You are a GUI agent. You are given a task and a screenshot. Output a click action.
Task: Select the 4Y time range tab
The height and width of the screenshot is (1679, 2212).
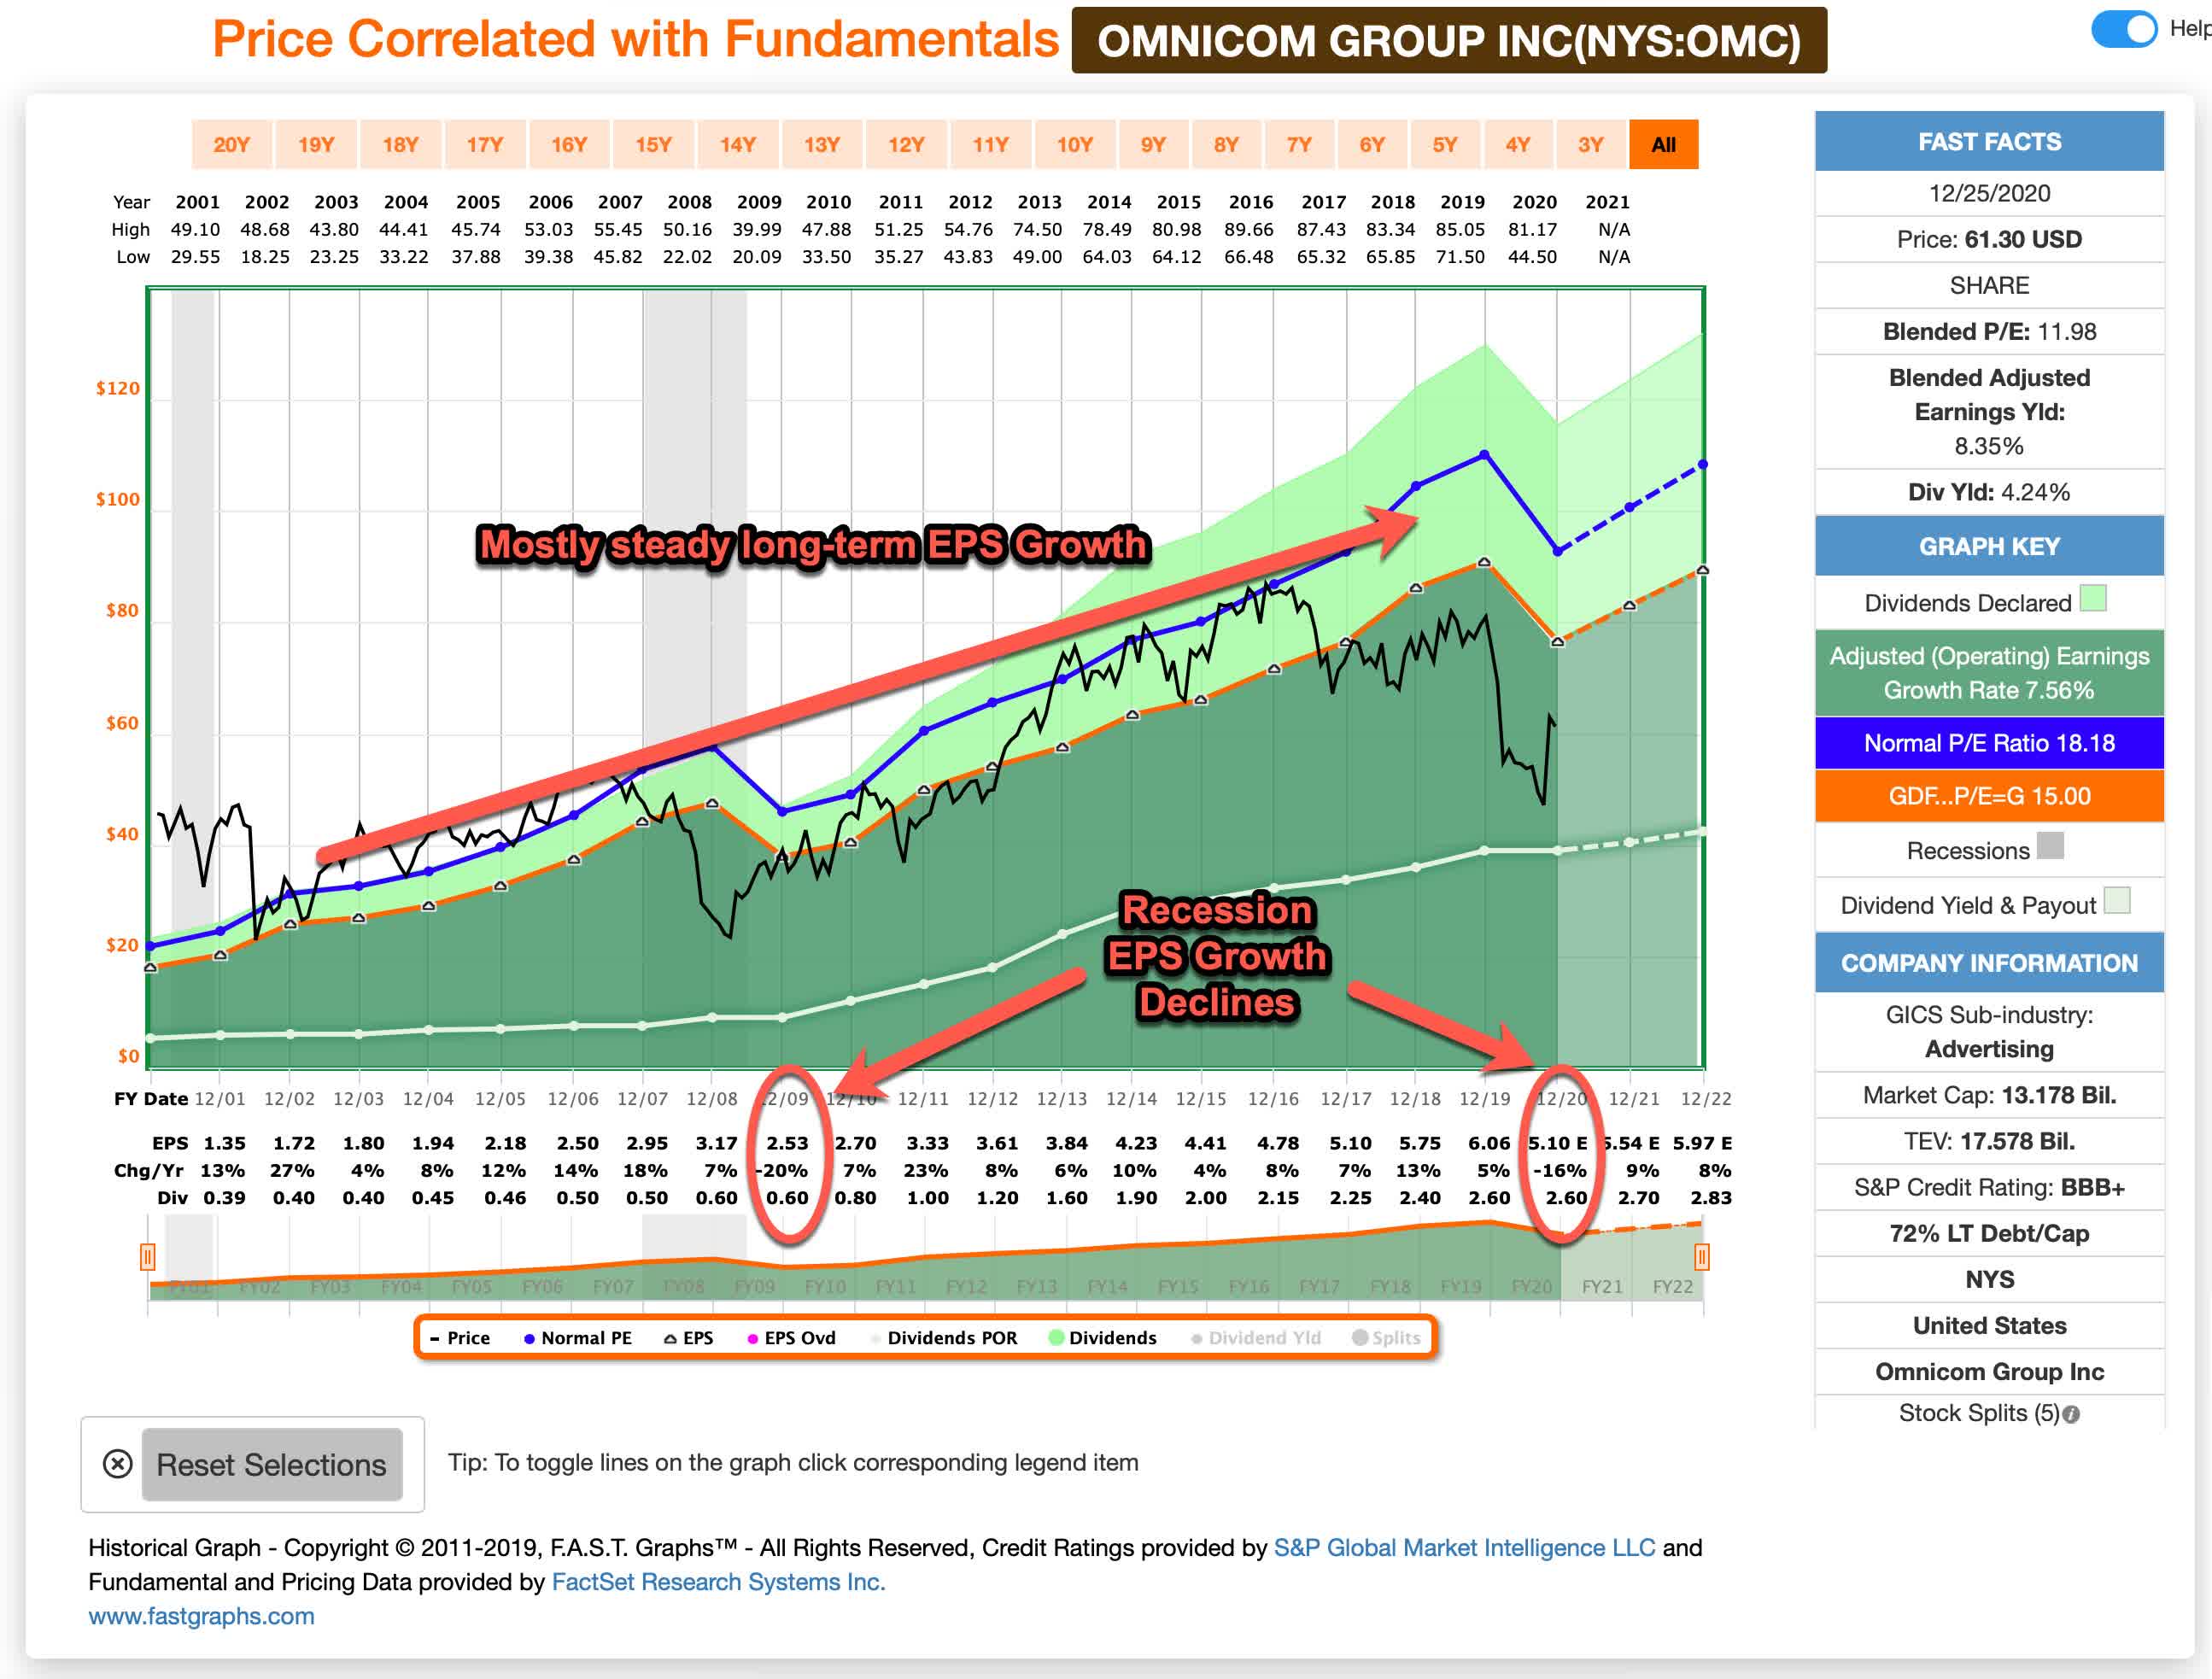tap(1518, 144)
